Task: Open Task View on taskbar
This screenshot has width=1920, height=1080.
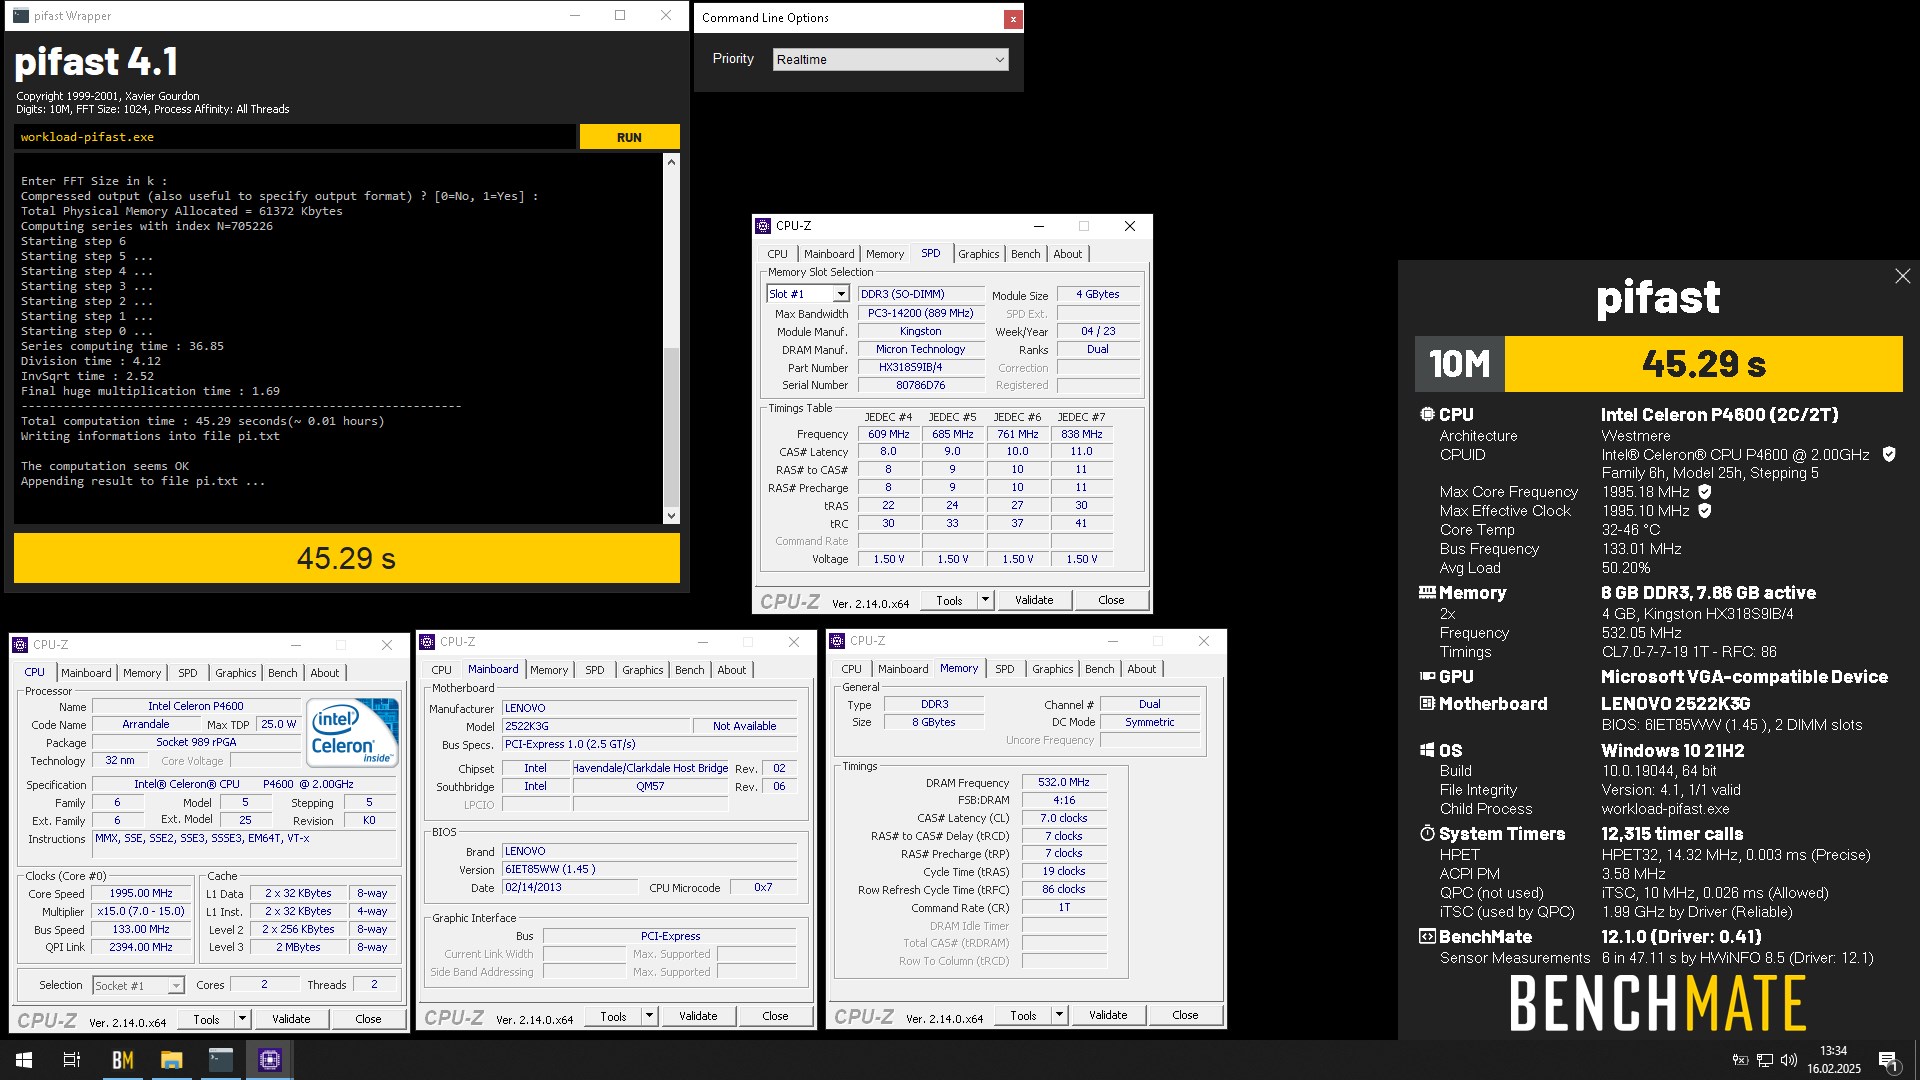Action: click(72, 1060)
